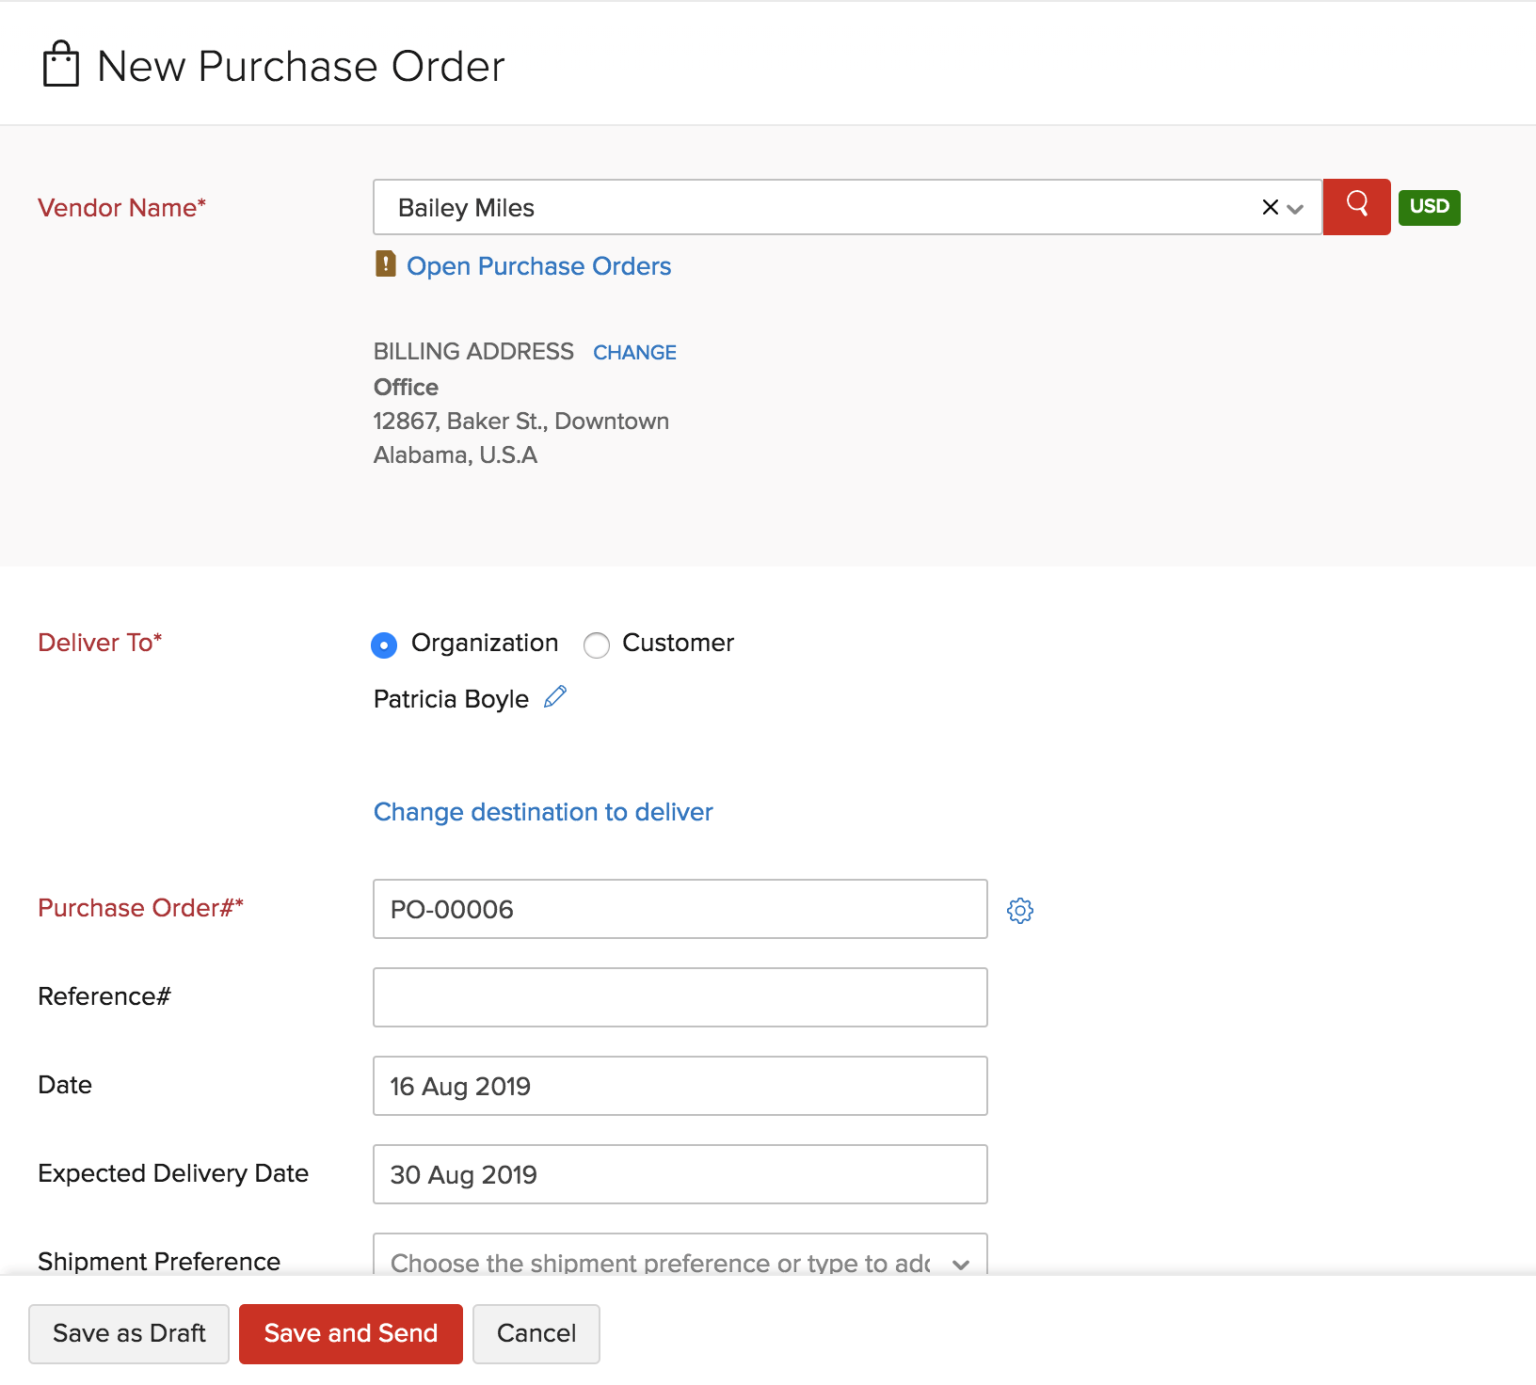Expand the vendor name dropdown arrow

click(1296, 207)
